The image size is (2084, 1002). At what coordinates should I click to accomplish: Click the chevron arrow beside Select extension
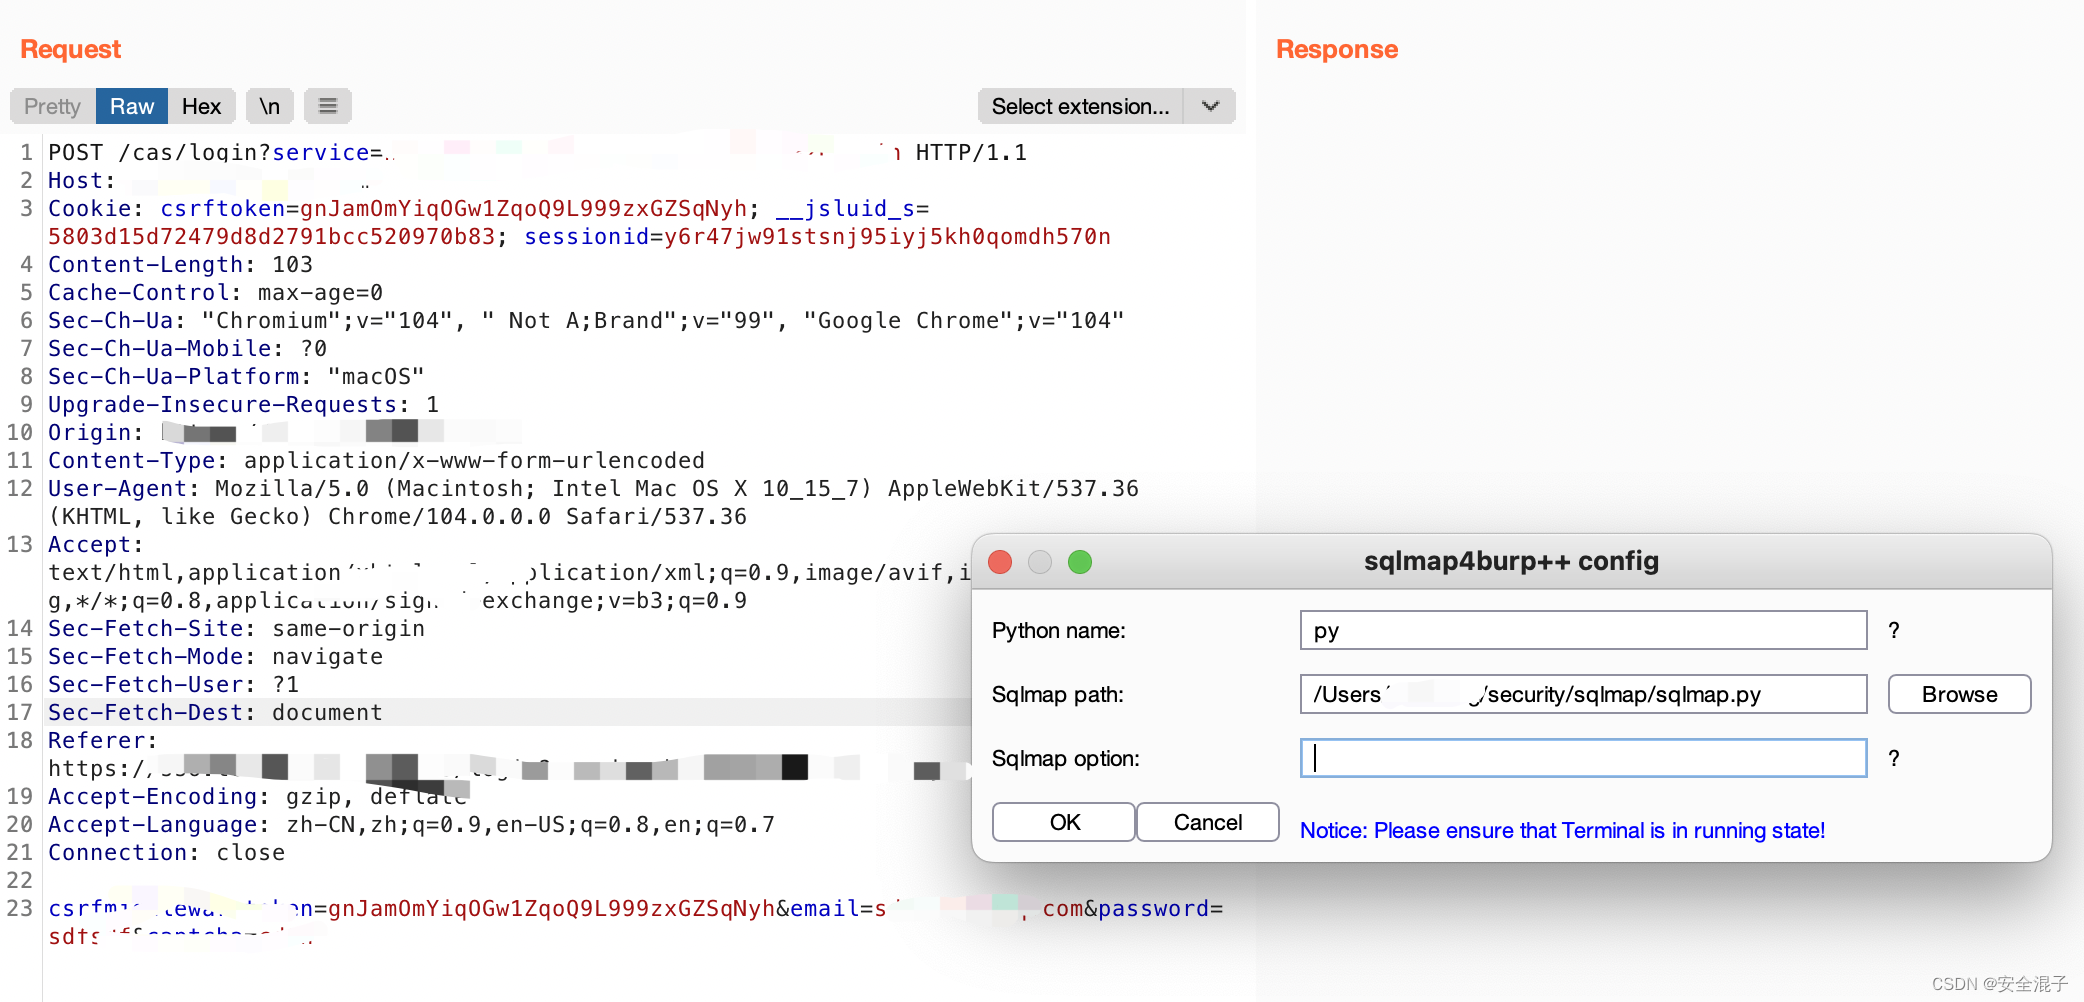(x=1210, y=106)
